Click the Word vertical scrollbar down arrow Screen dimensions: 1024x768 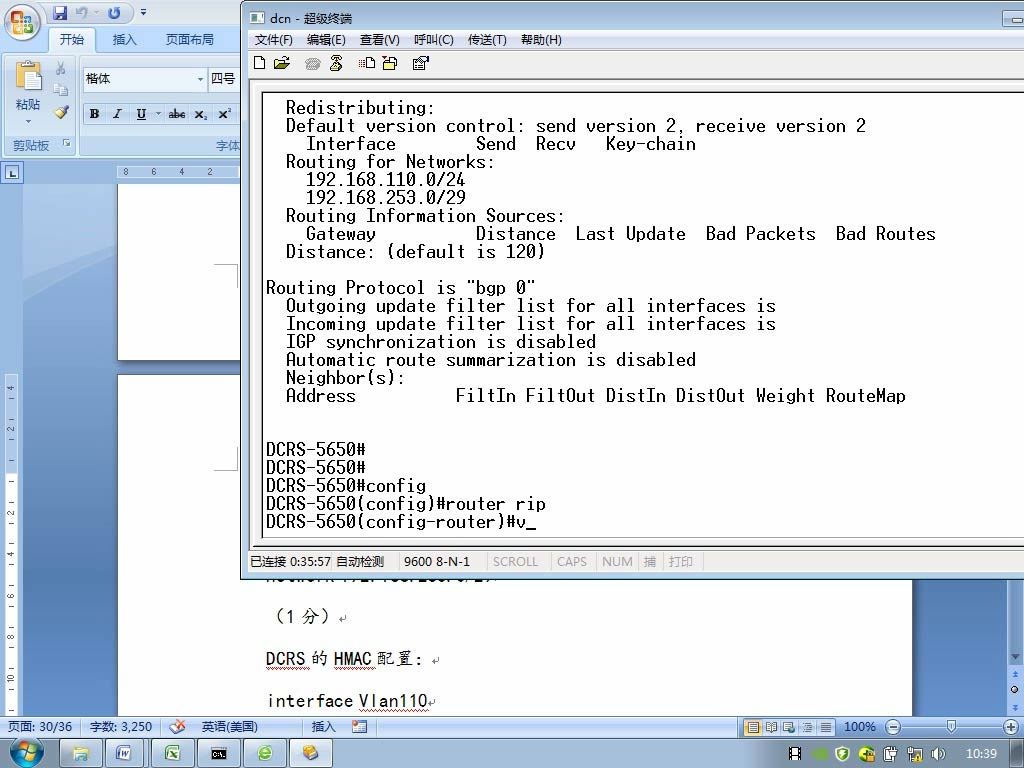(1014, 657)
